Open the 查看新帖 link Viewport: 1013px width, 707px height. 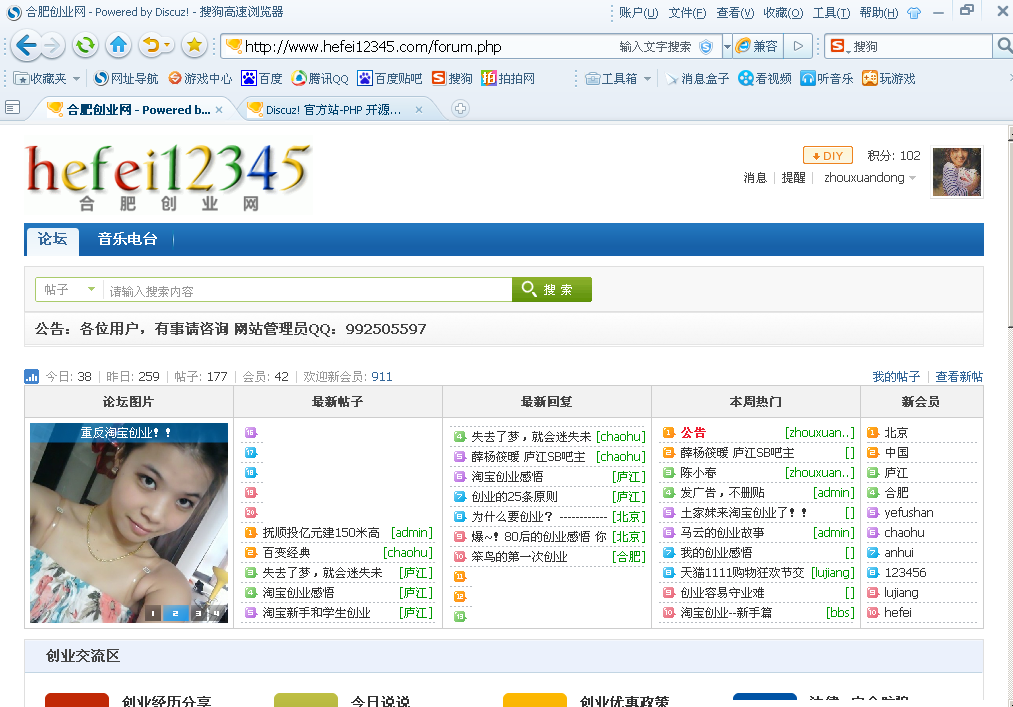[961, 375]
